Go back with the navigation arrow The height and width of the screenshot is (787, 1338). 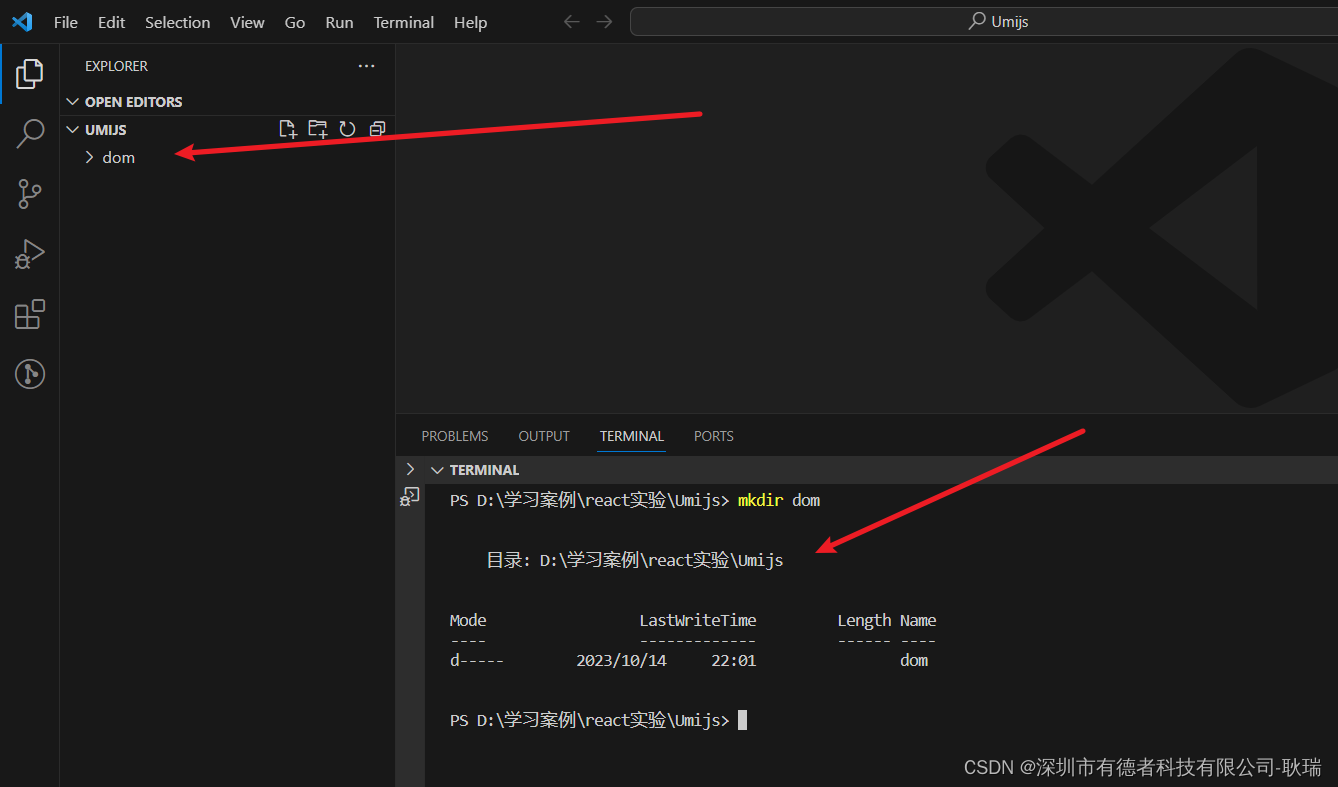point(572,22)
